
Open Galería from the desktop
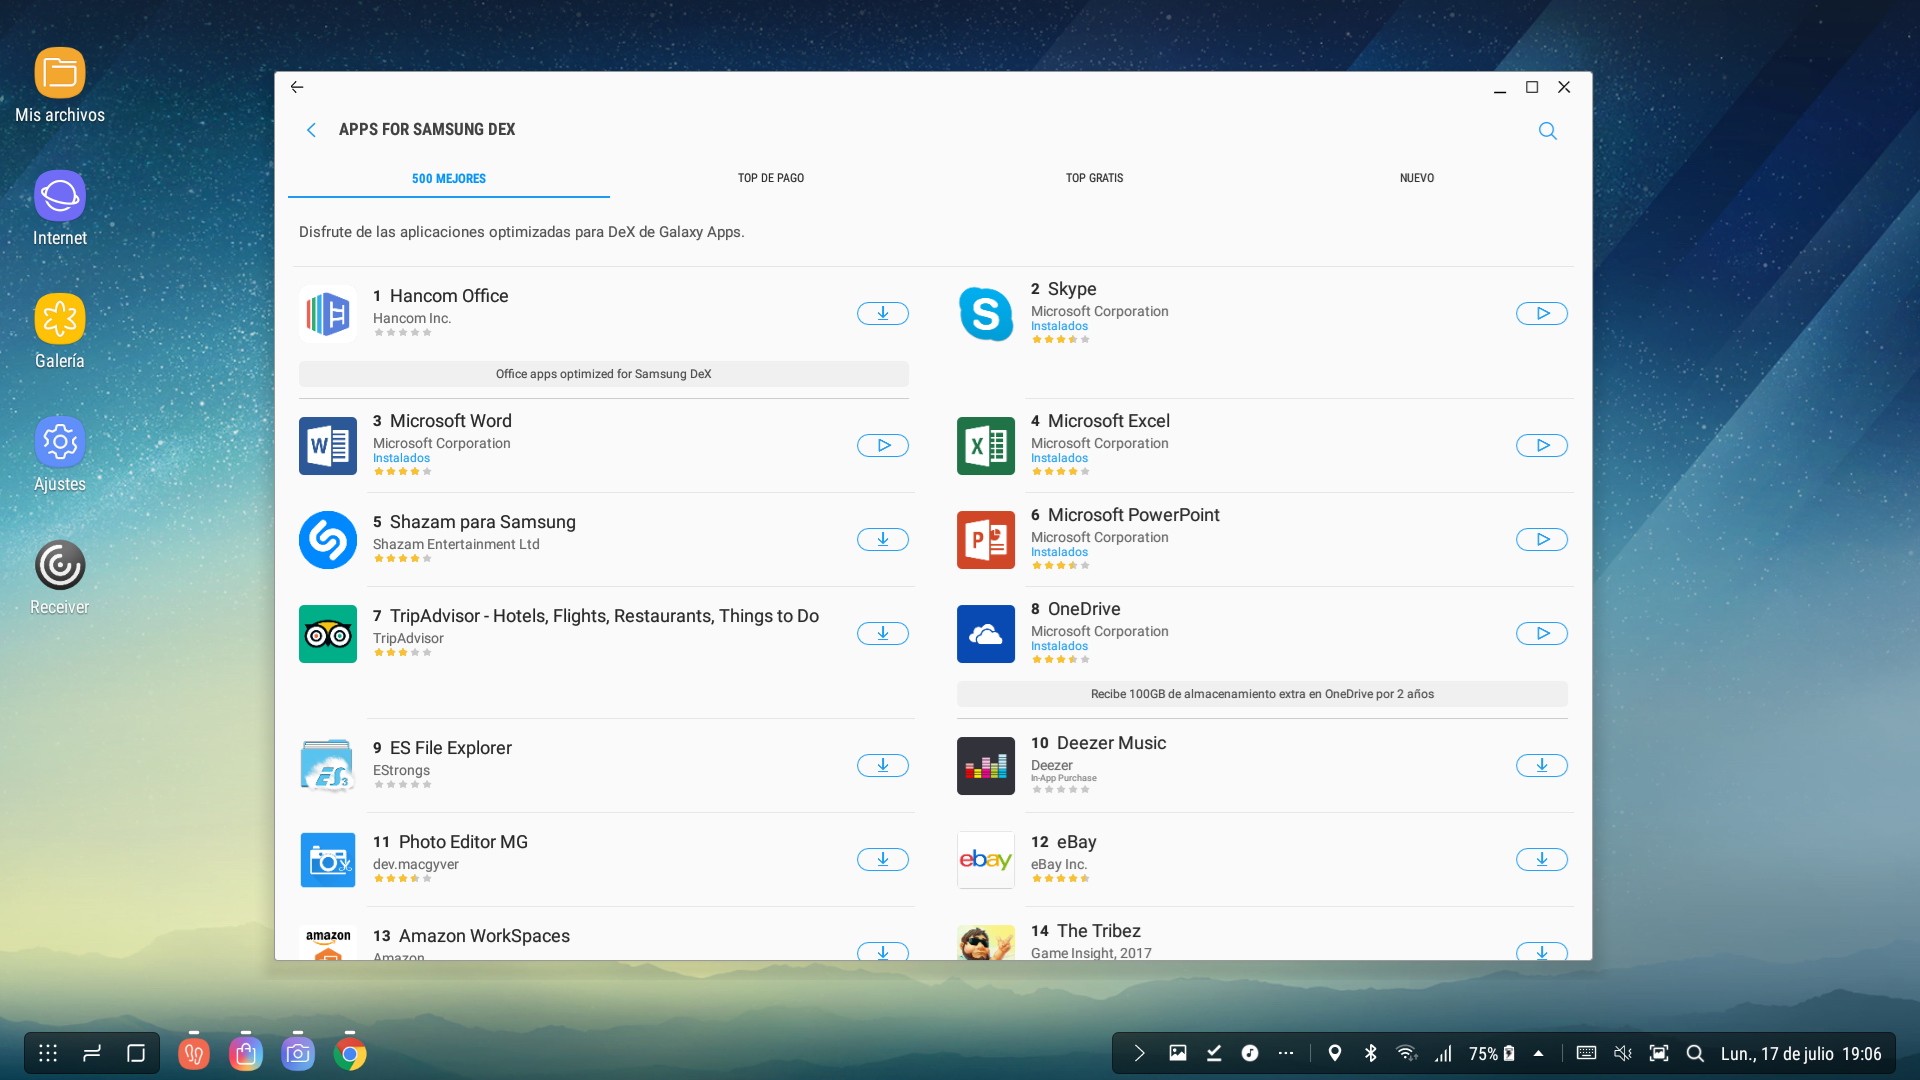pyautogui.click(x=60, y=332)
